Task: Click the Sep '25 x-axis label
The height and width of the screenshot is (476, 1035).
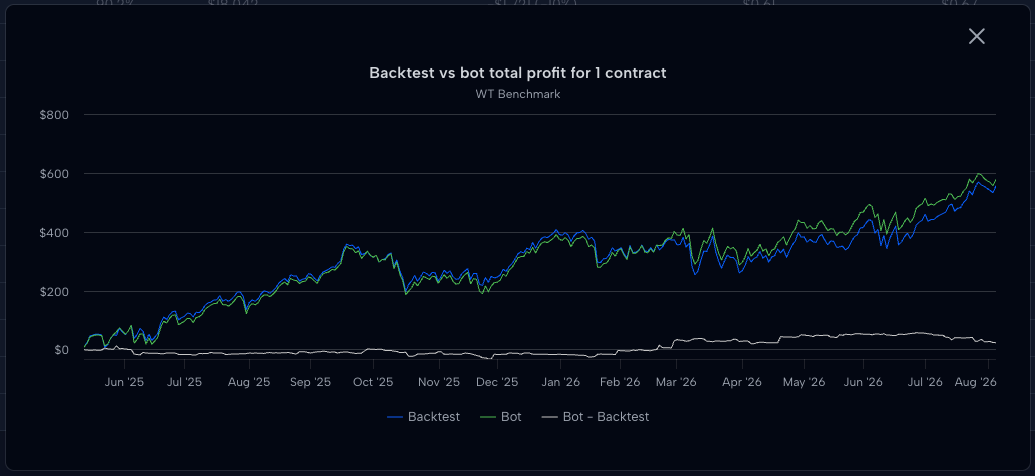Action: (x=310, y=382)
